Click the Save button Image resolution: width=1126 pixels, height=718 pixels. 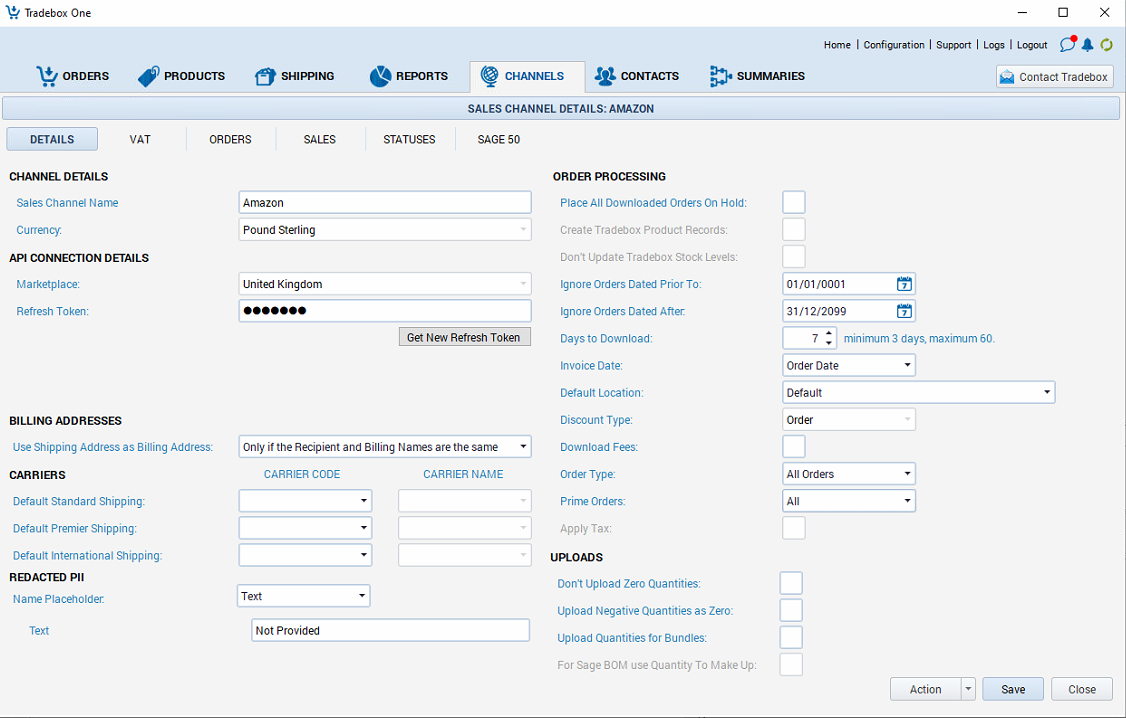(1013, 689)
